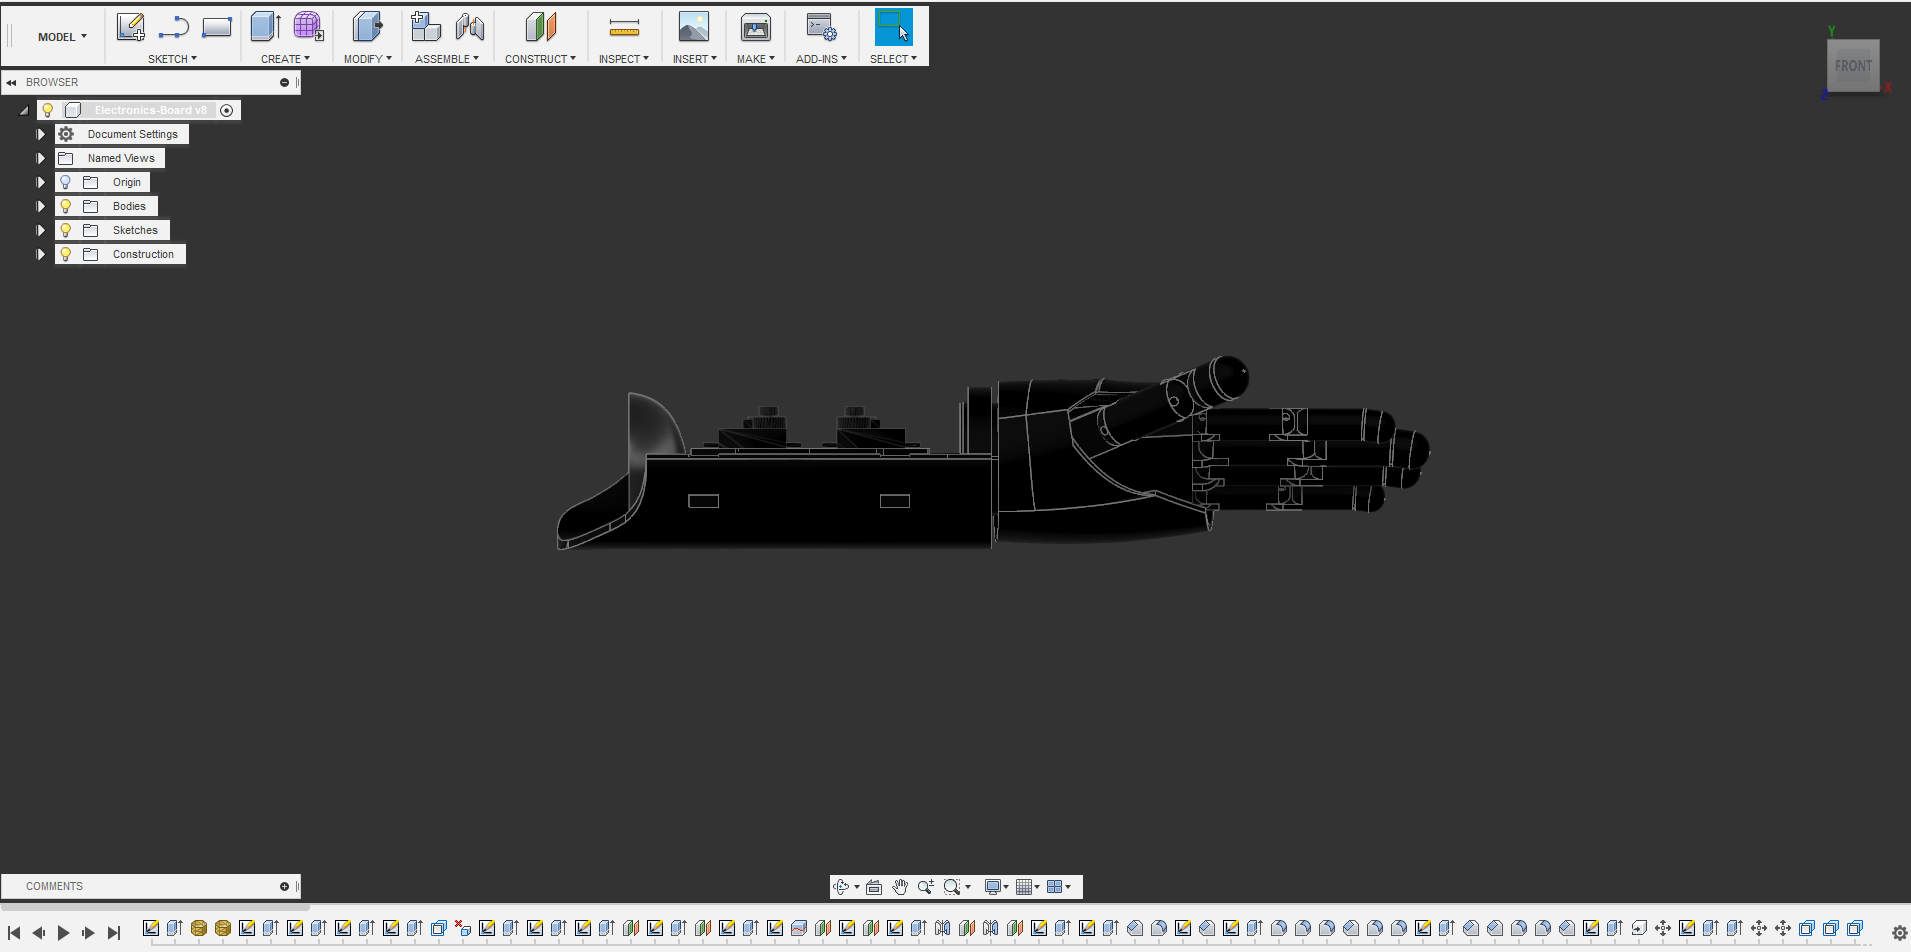Click the first sketch feature in timeline

151,929
